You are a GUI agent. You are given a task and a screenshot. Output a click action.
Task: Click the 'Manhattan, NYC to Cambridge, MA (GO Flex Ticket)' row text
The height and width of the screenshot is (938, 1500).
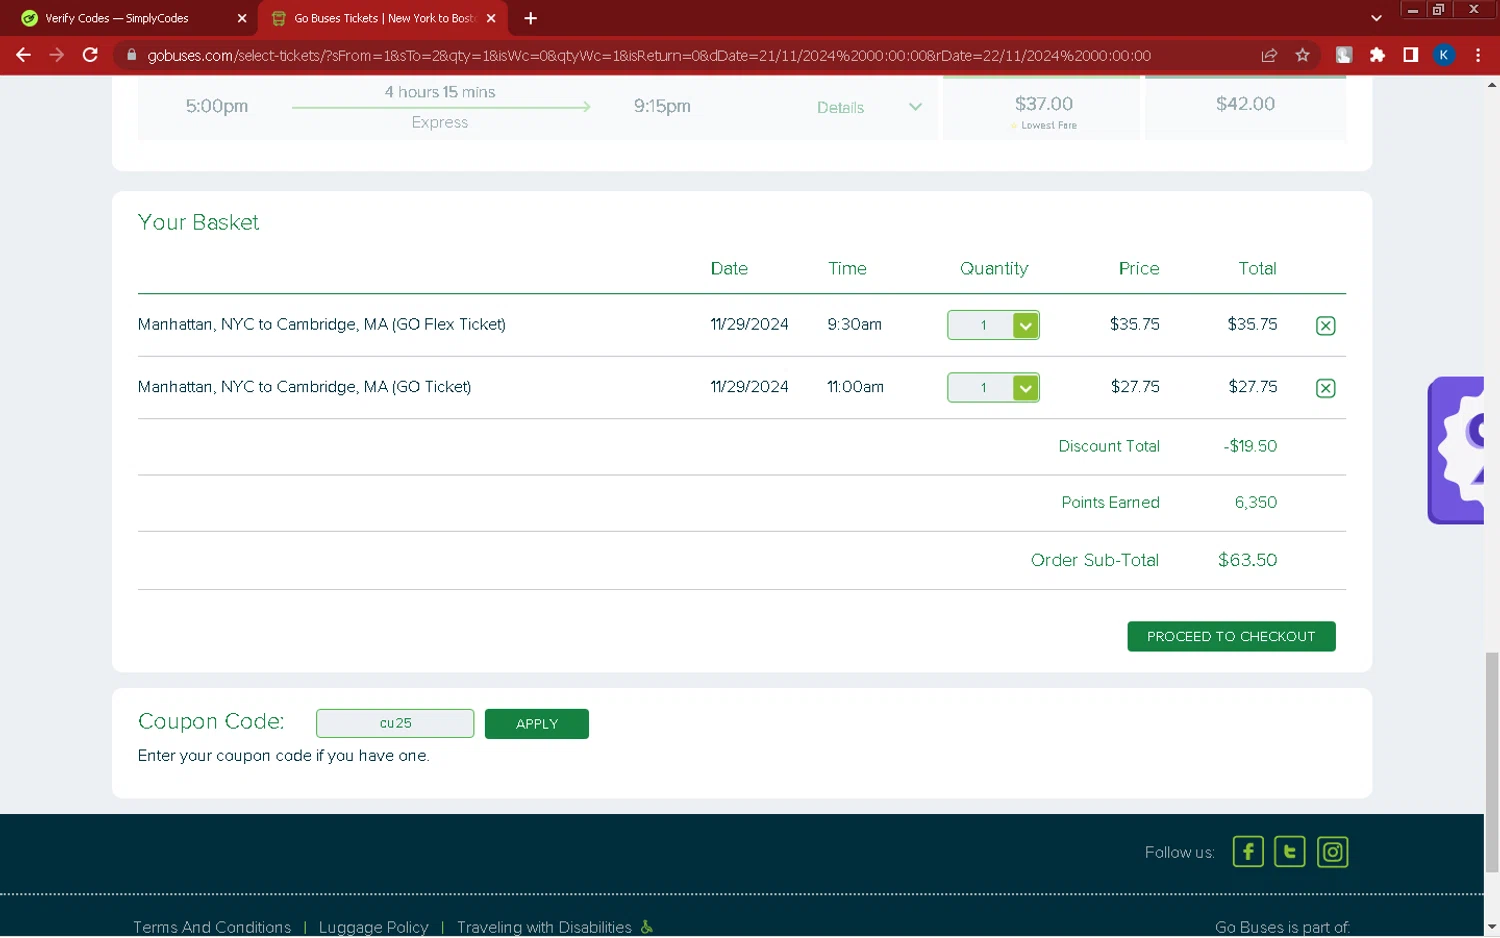point(322,324)
